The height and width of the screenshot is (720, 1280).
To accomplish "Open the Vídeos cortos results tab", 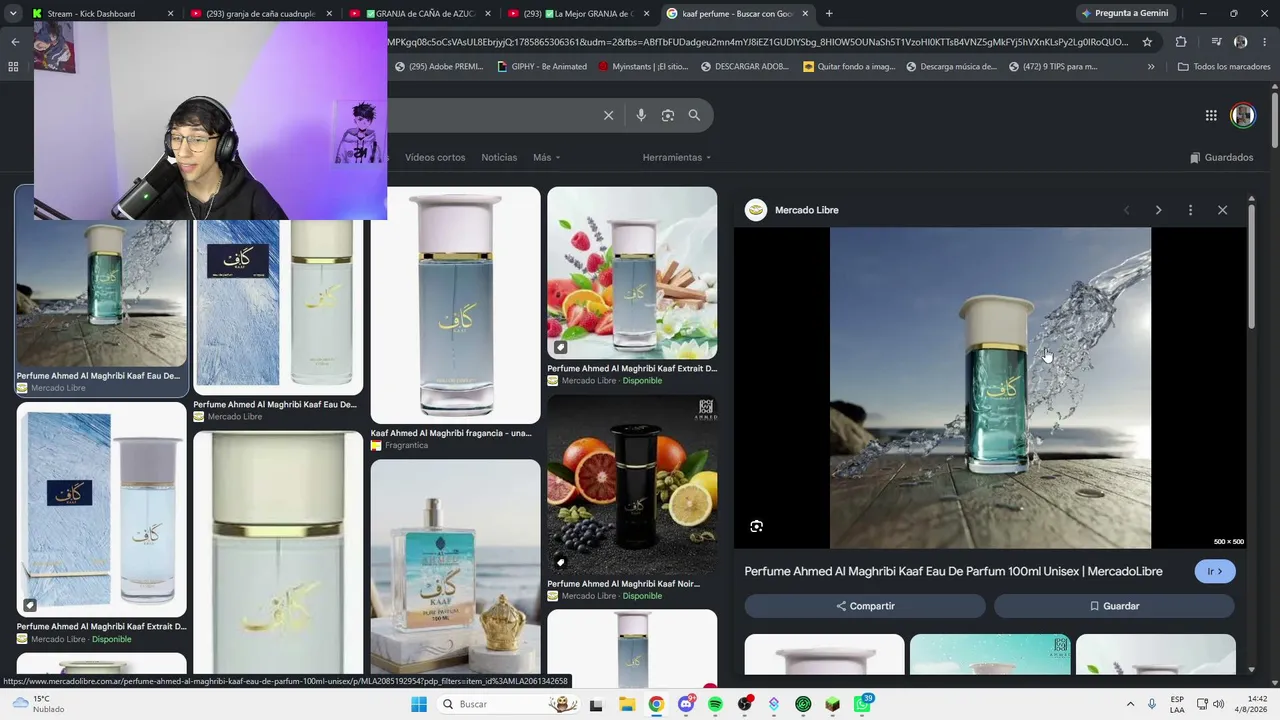I will point(435,157).
